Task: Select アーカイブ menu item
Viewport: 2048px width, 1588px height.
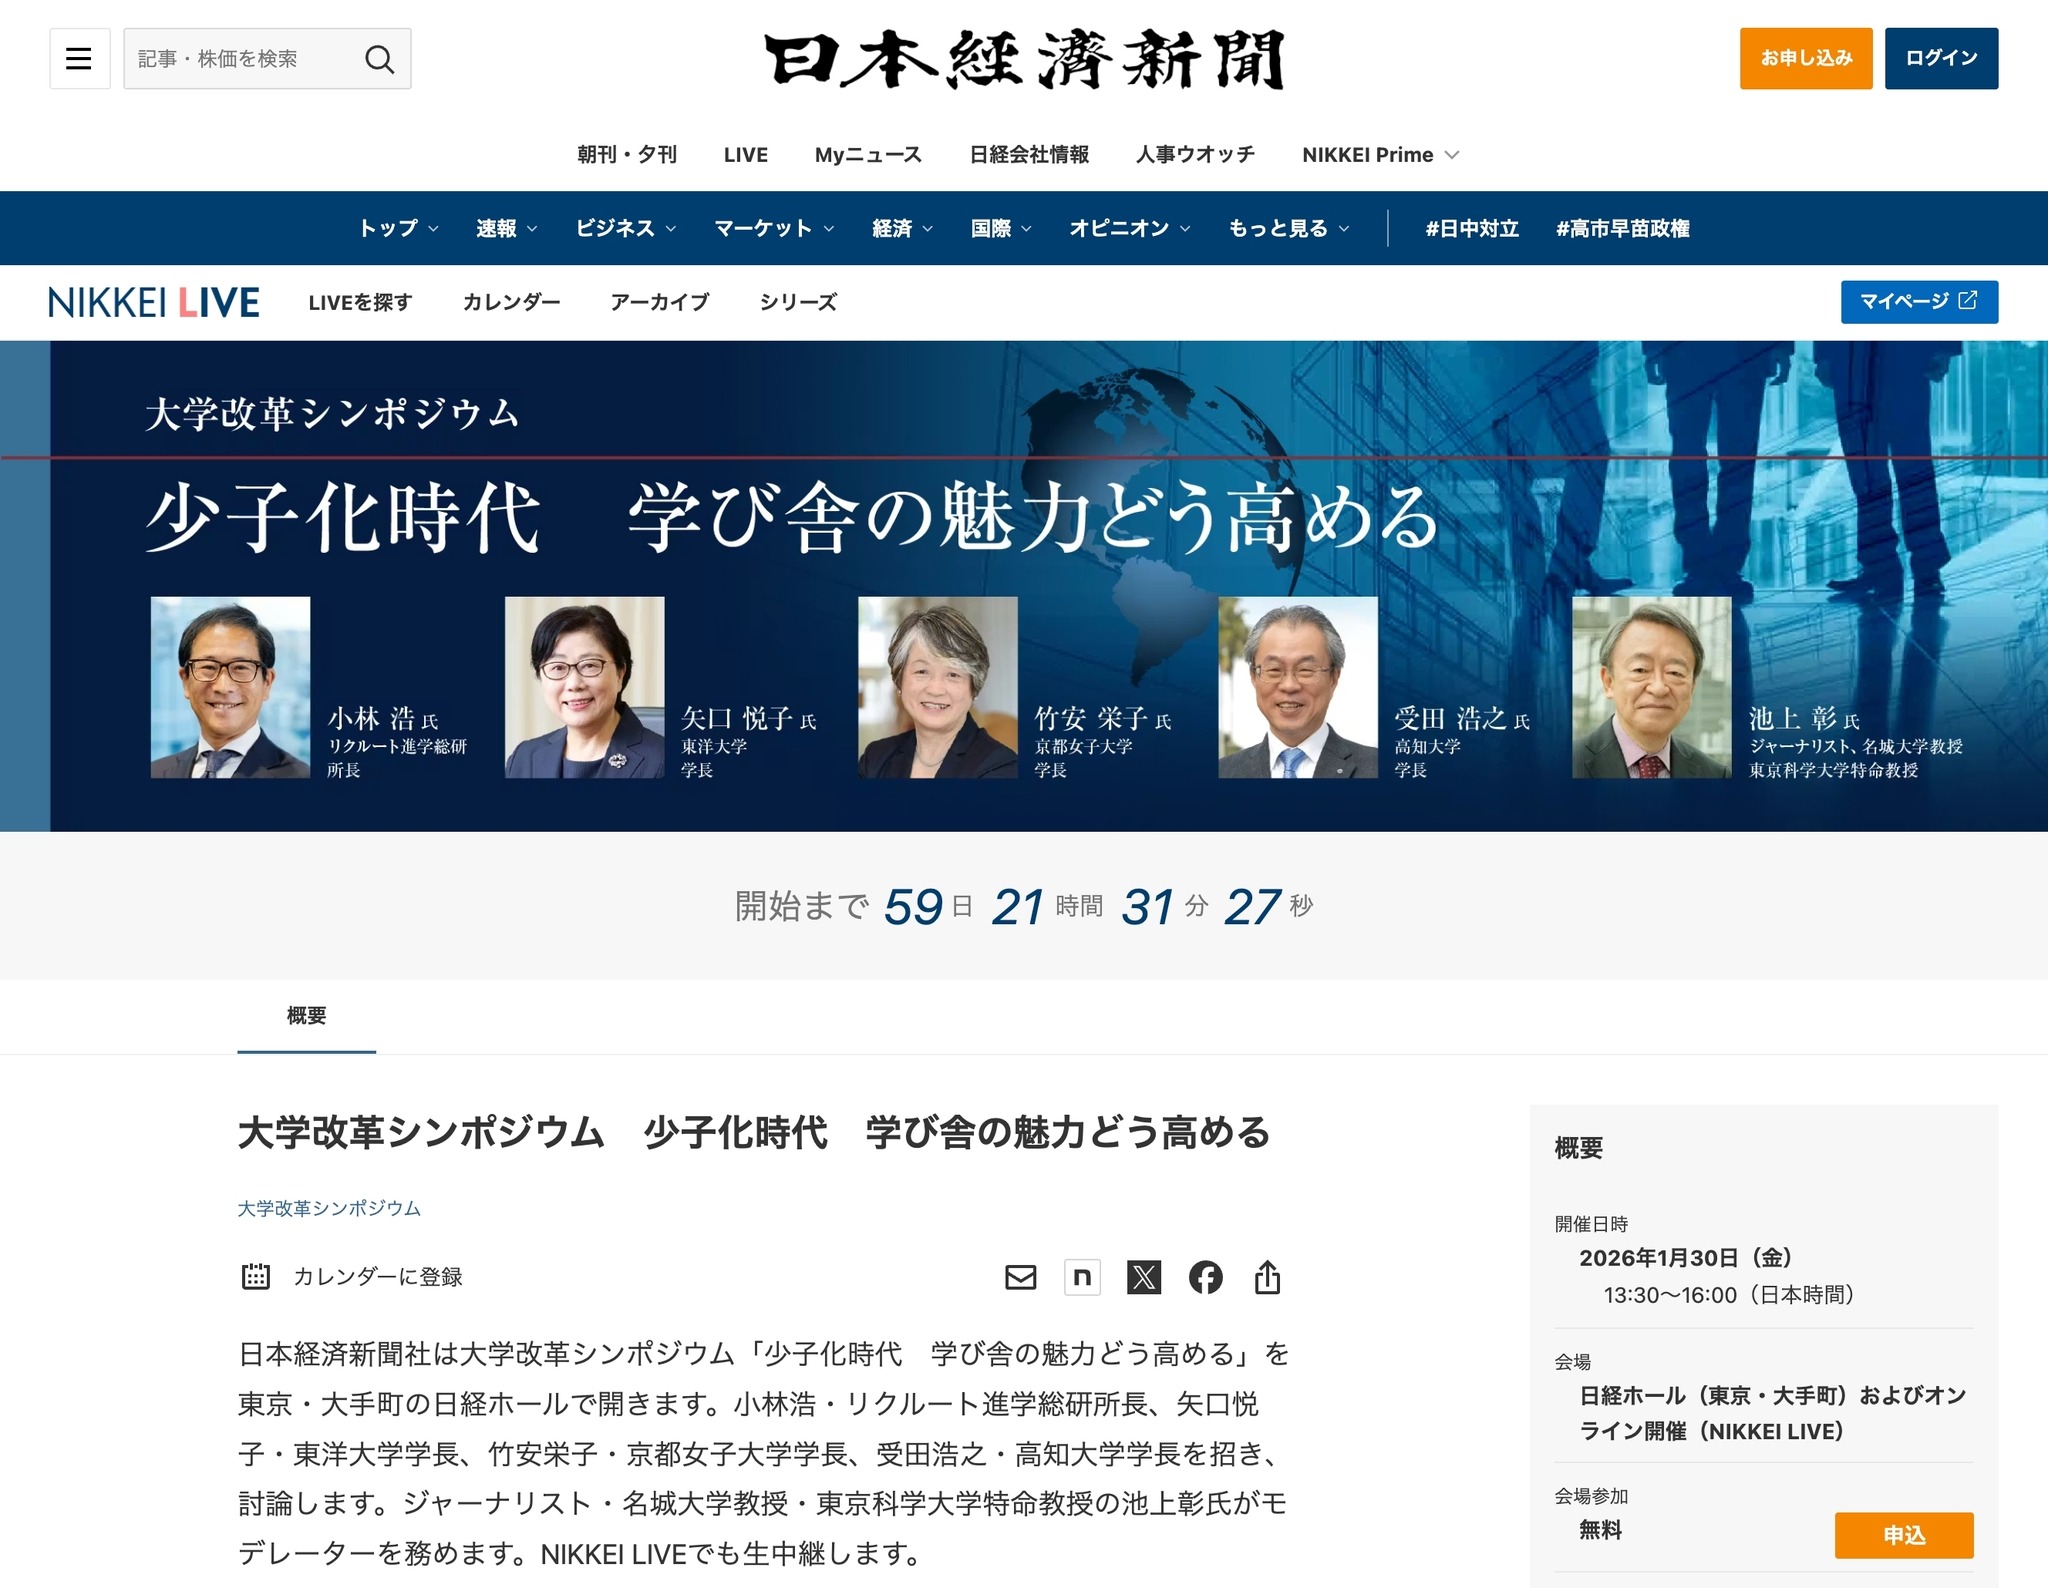Action: pyautogui.click(x=660, y=302)
